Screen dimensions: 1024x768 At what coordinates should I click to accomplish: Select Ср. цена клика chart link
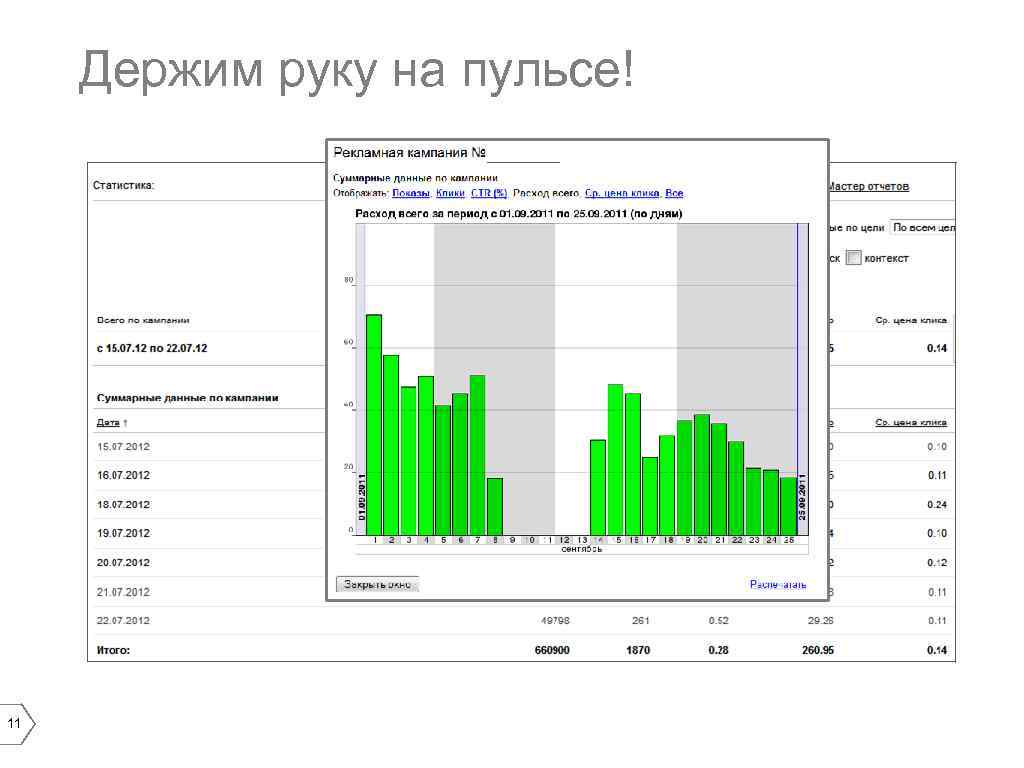coord(622,193)
